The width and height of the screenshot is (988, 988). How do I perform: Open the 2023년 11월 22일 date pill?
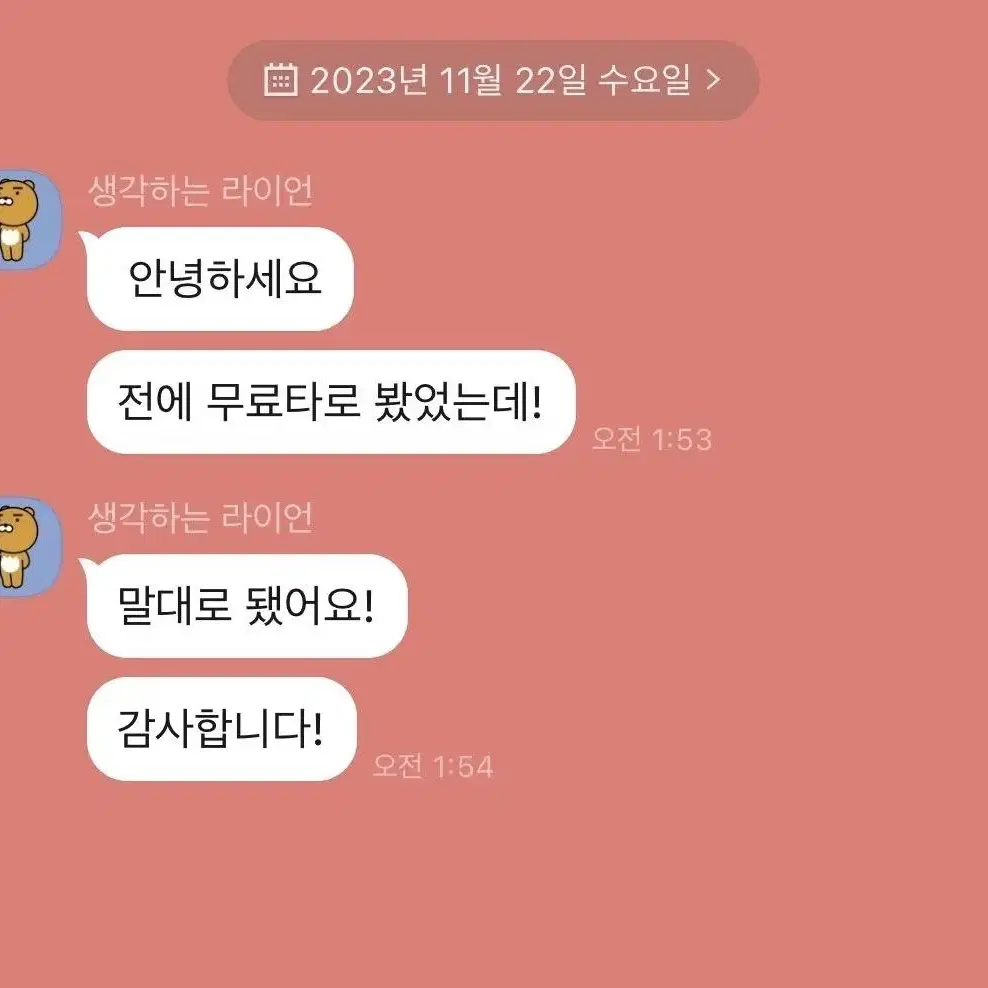(493, 80)
